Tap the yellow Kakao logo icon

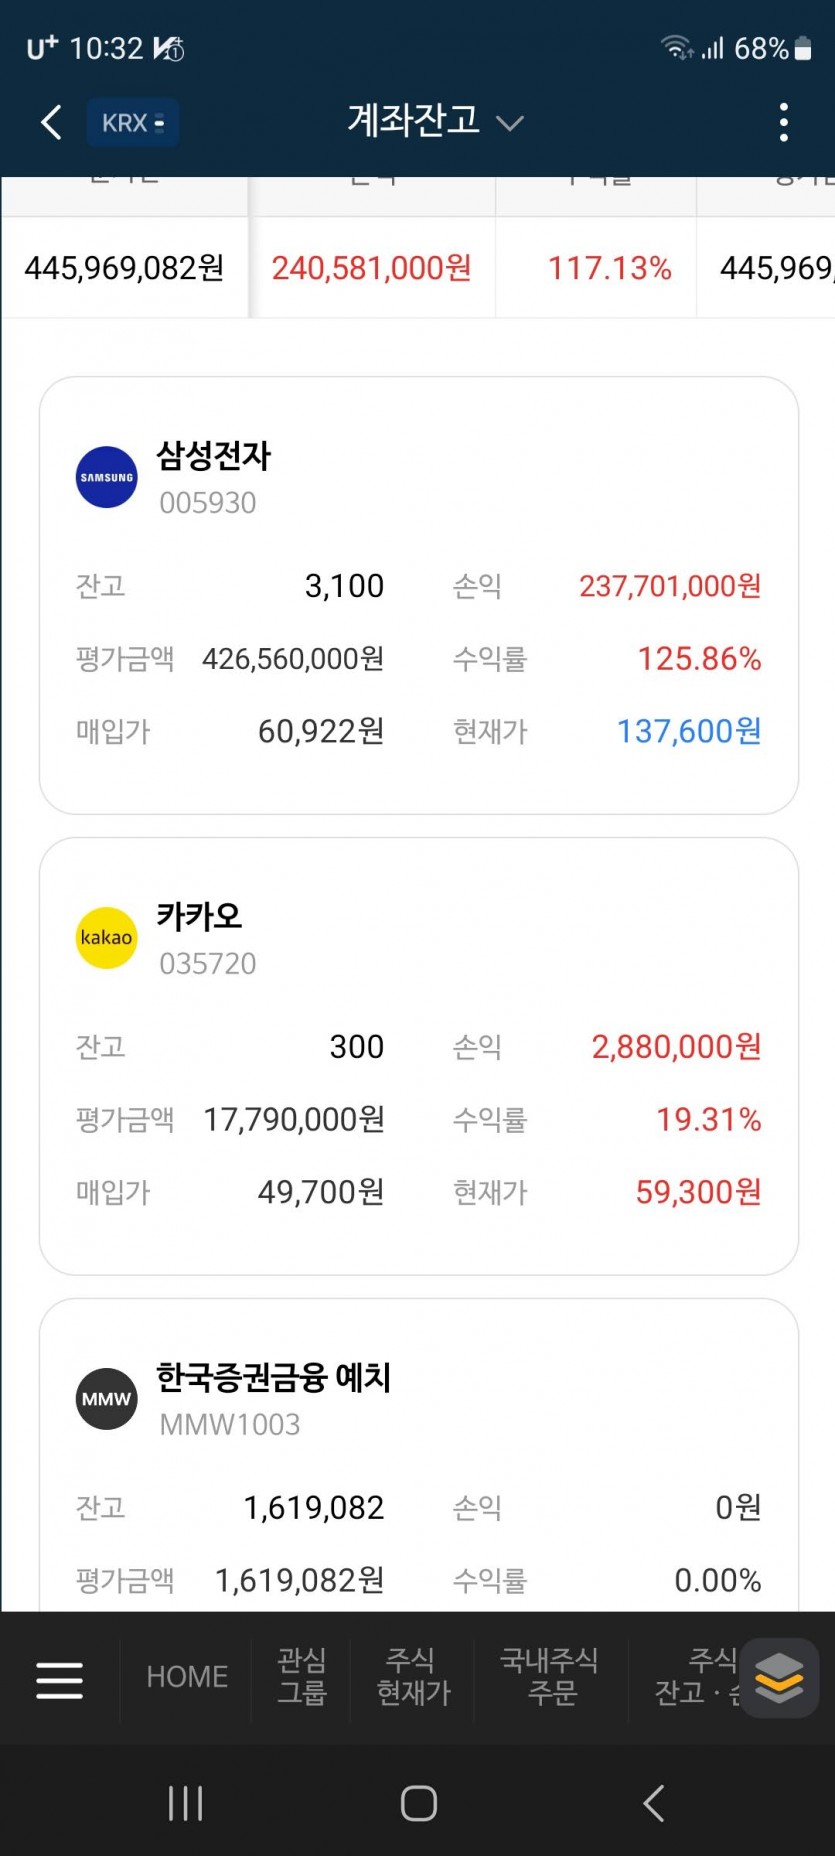(107, 938)
